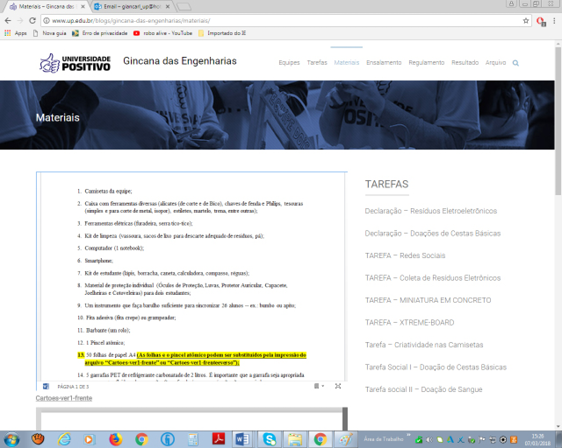
Task: Open TAREFA – XTREME-BOARD link
Action: tap(410, 323)
